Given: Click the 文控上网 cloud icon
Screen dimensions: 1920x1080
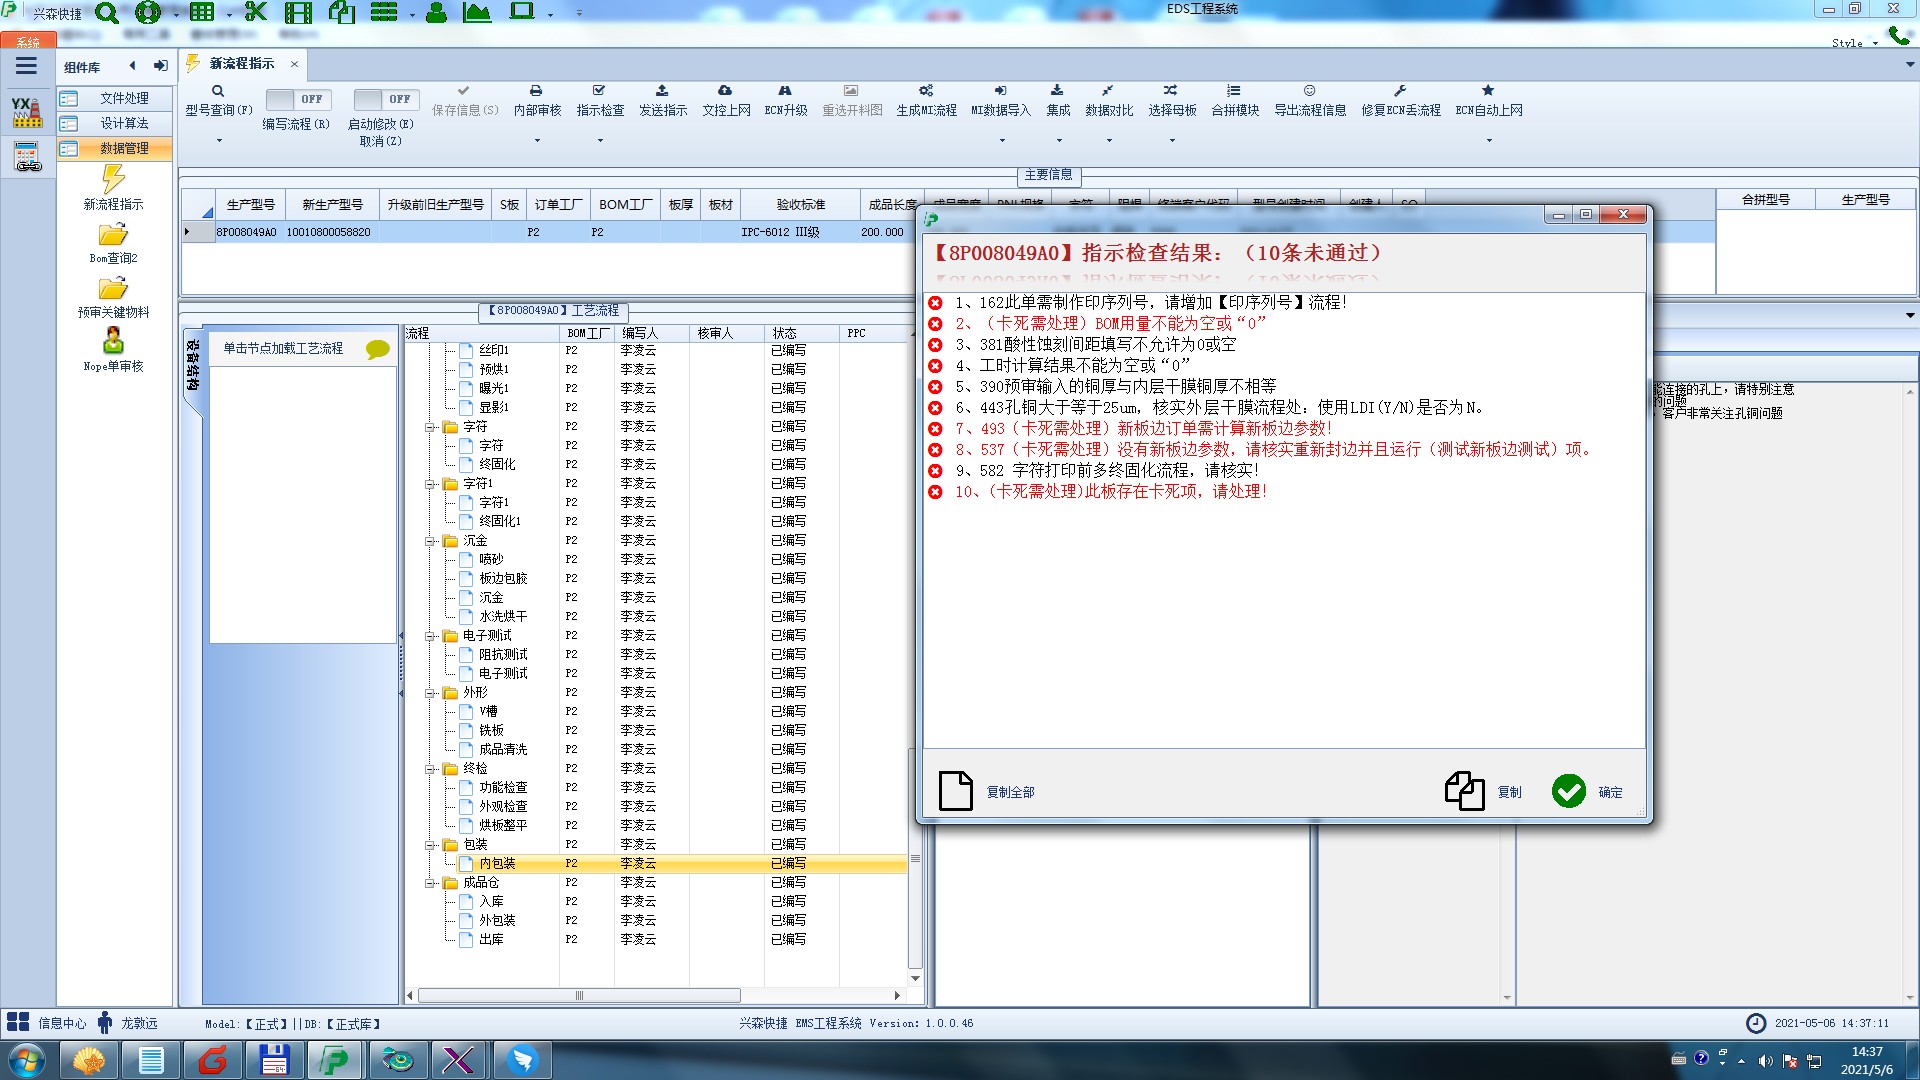Looking at the screenshot, I should click(725, 91).
